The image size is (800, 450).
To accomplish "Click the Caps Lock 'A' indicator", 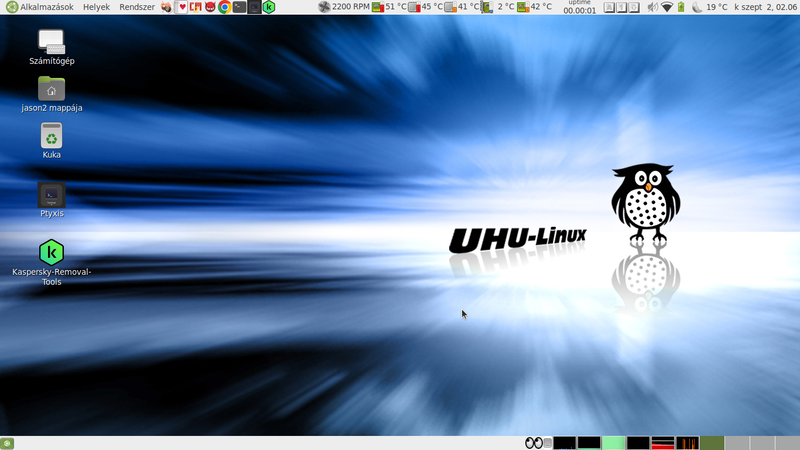I will pyautogui.click(x=609, y=7).
